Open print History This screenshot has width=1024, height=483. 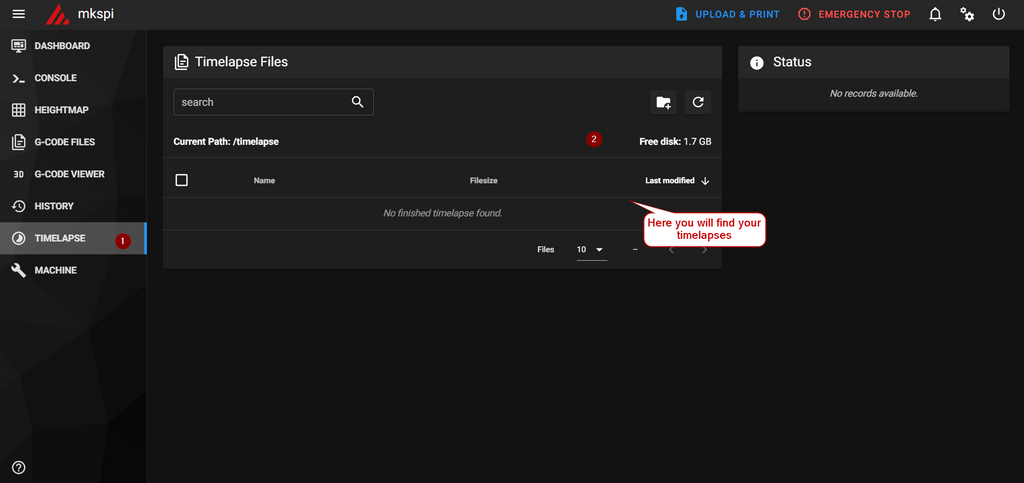click(73, 206)
